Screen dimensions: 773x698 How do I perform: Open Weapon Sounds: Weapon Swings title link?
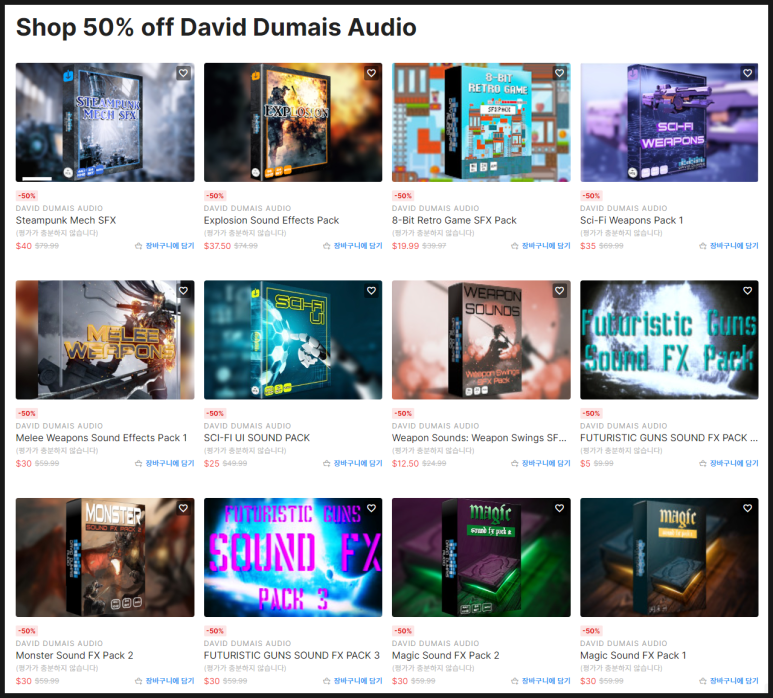[x=479, y=438]
